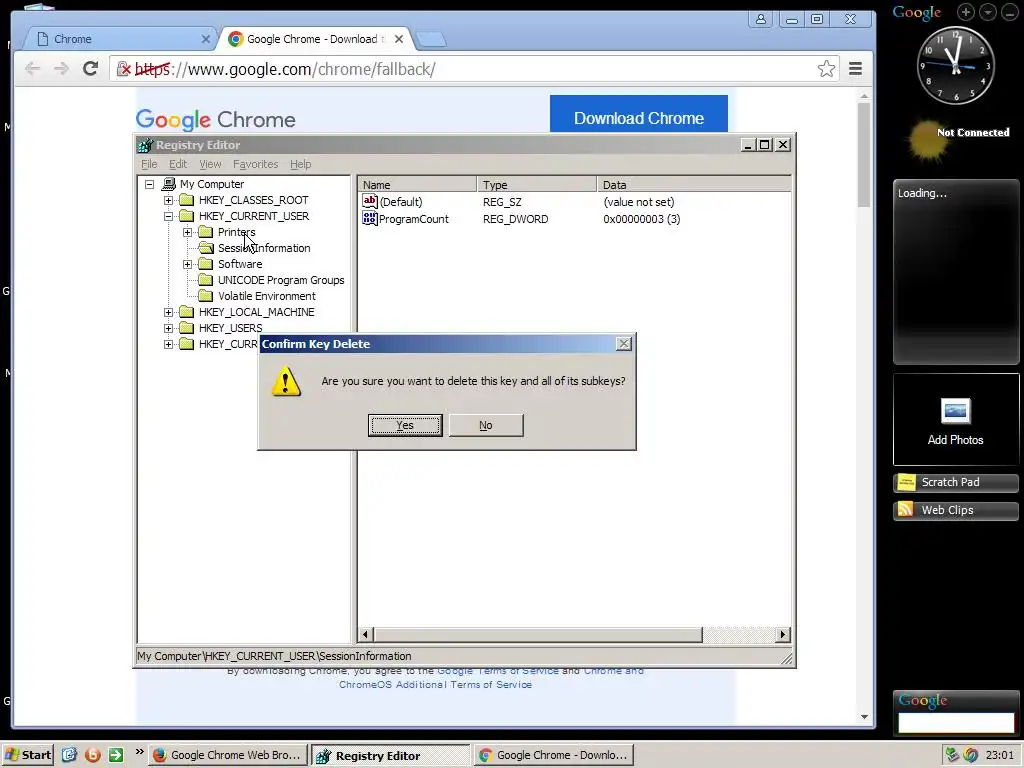Select HKEY_CURRENT_USER folder icon
The height and width of the screenshot is (768, 1024).
pyautogui.click(x=187, y=216)
